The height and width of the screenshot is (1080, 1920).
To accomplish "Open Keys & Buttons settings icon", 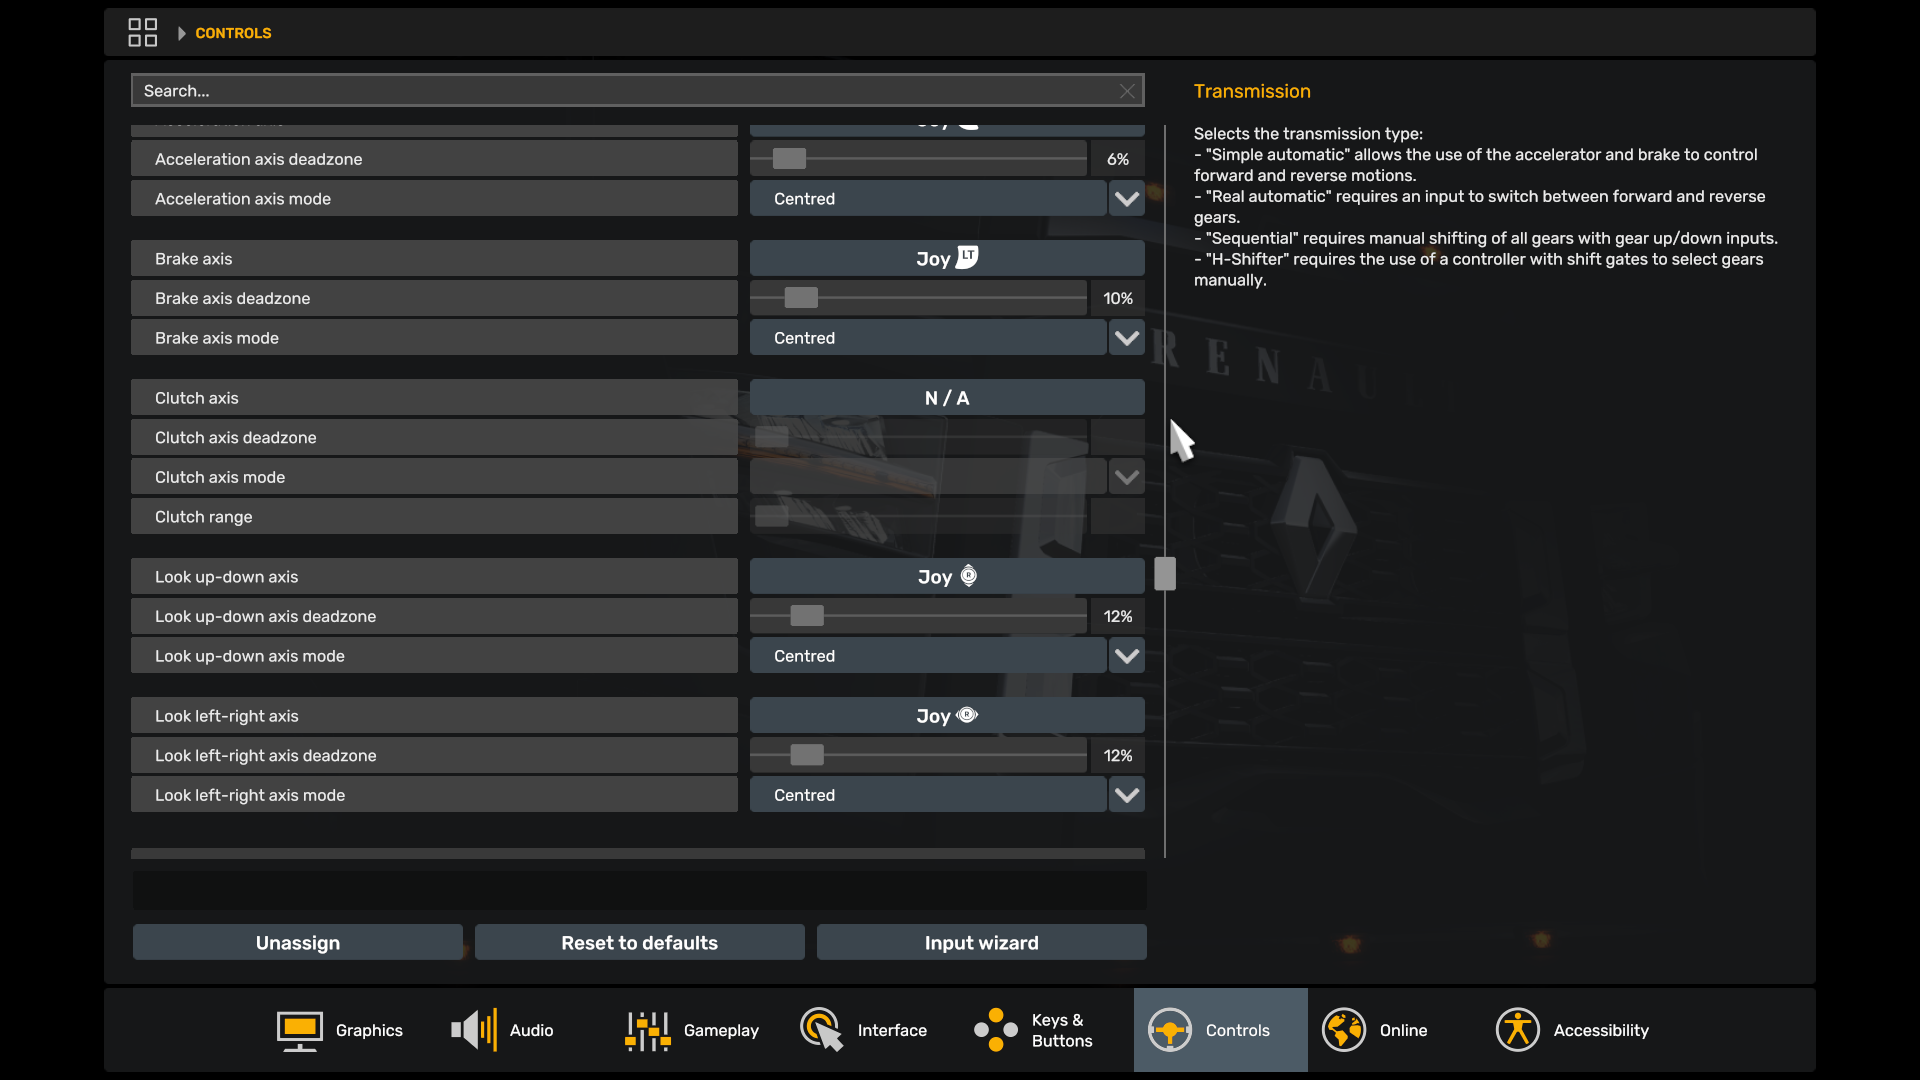I will click(995, 1030).
